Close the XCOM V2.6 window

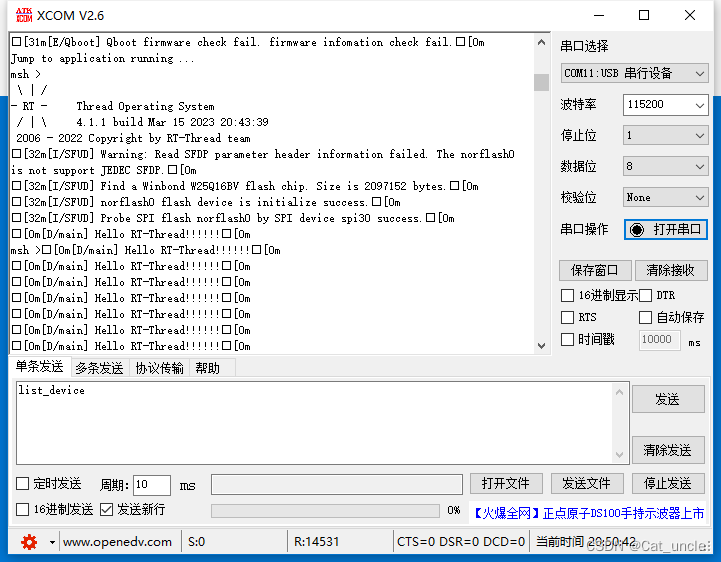tap(690, 15)
